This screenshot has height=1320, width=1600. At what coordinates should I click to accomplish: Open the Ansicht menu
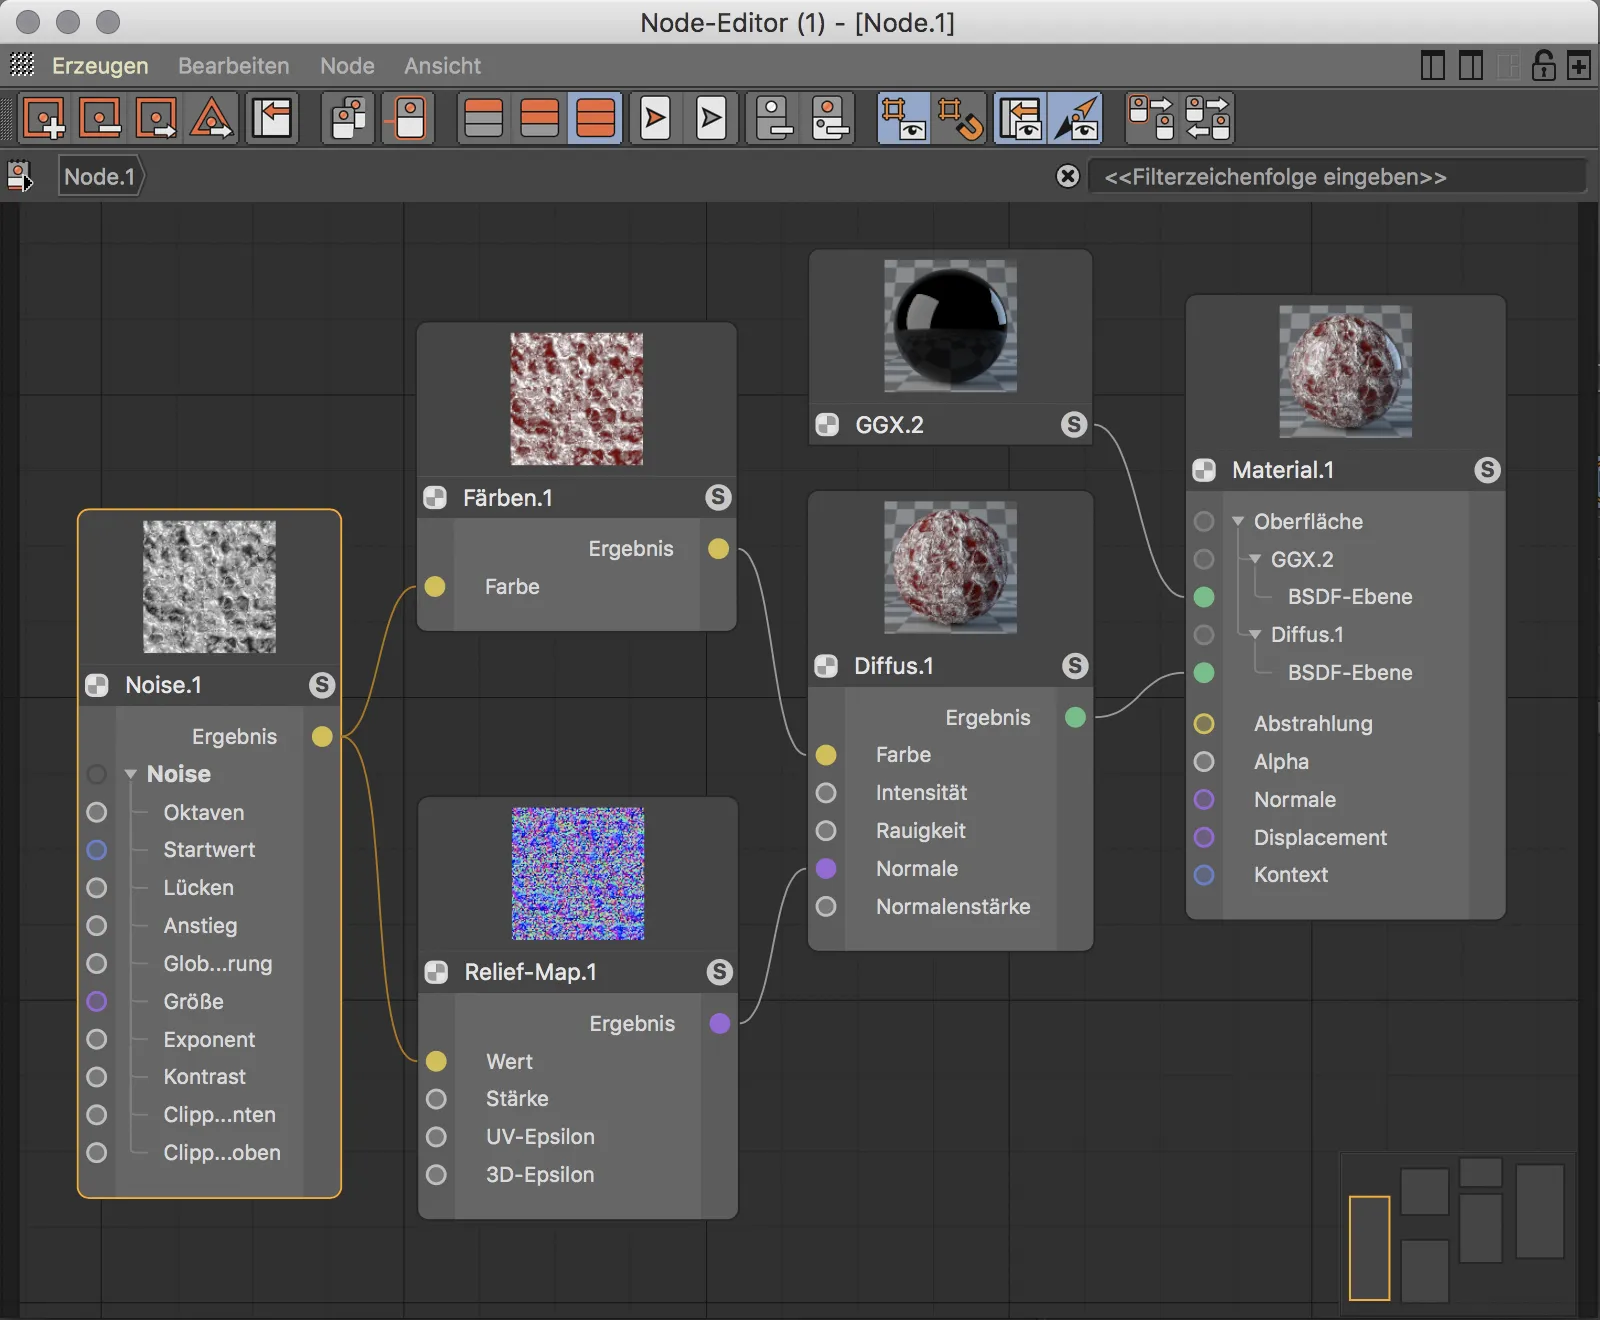442,66
